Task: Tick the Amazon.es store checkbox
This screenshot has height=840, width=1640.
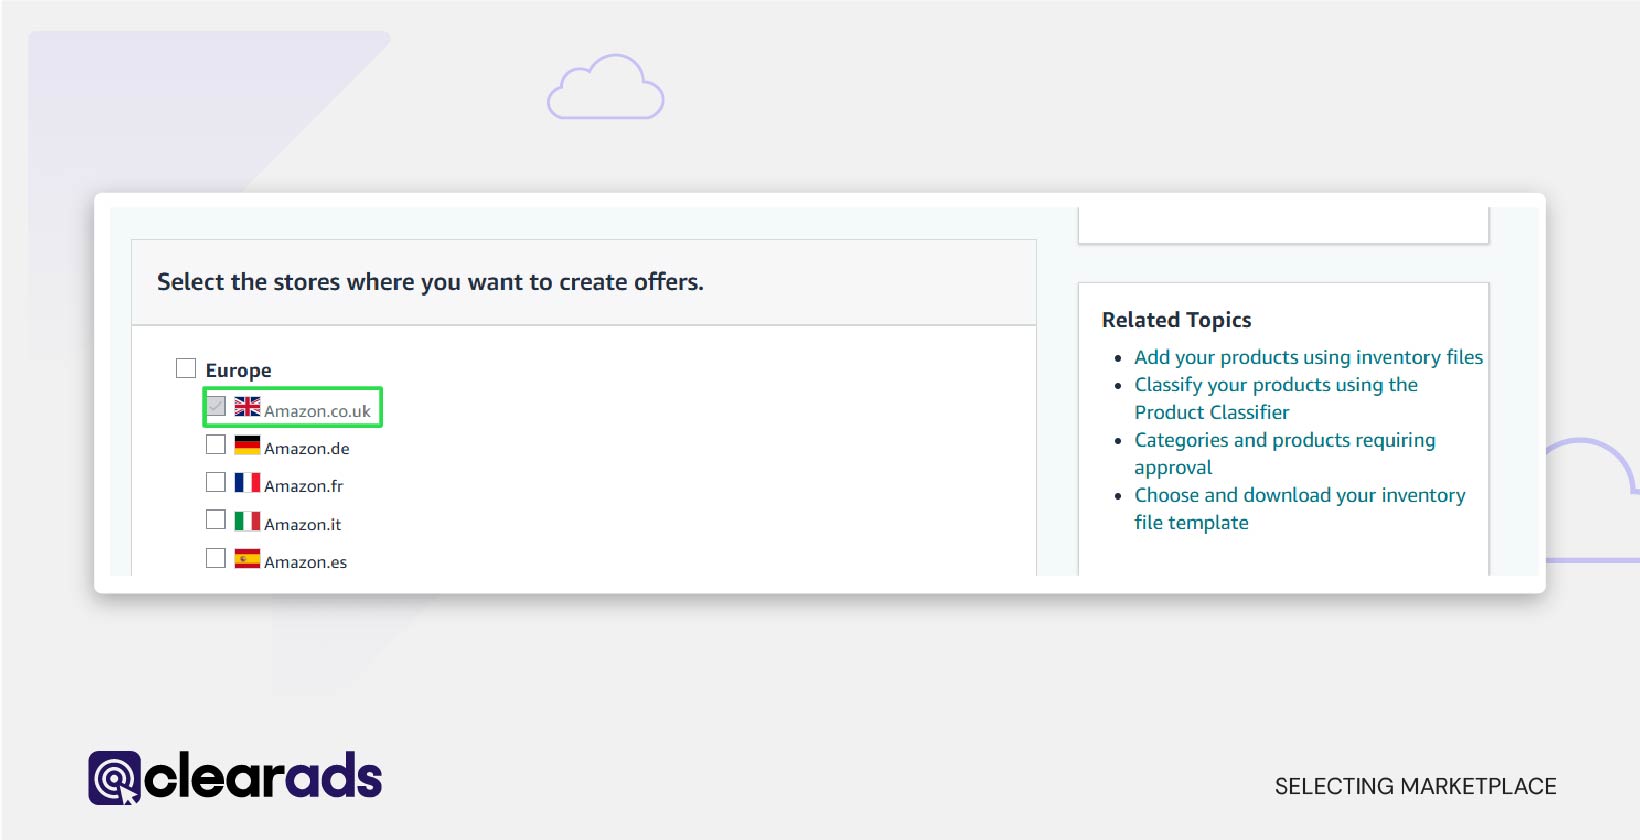Action: click(x=216, y=558)
